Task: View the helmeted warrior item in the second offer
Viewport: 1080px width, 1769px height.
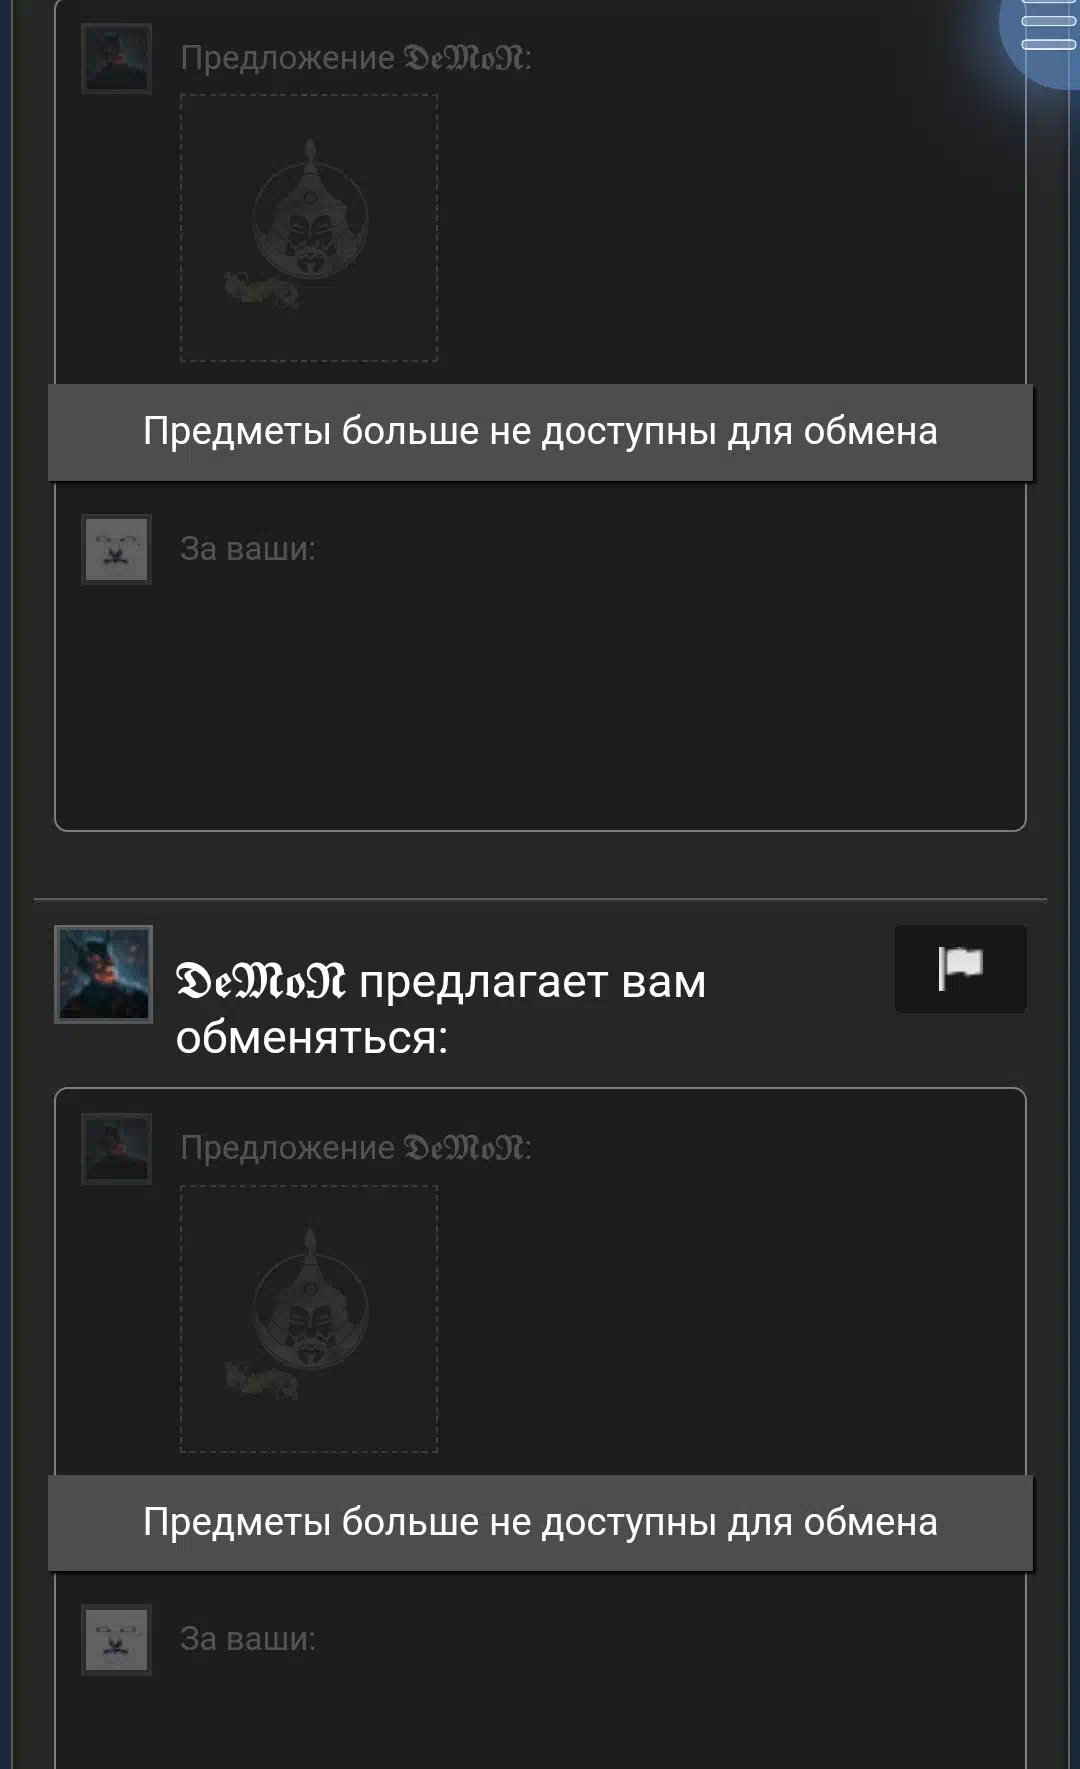Action: tap(309, 1319)
